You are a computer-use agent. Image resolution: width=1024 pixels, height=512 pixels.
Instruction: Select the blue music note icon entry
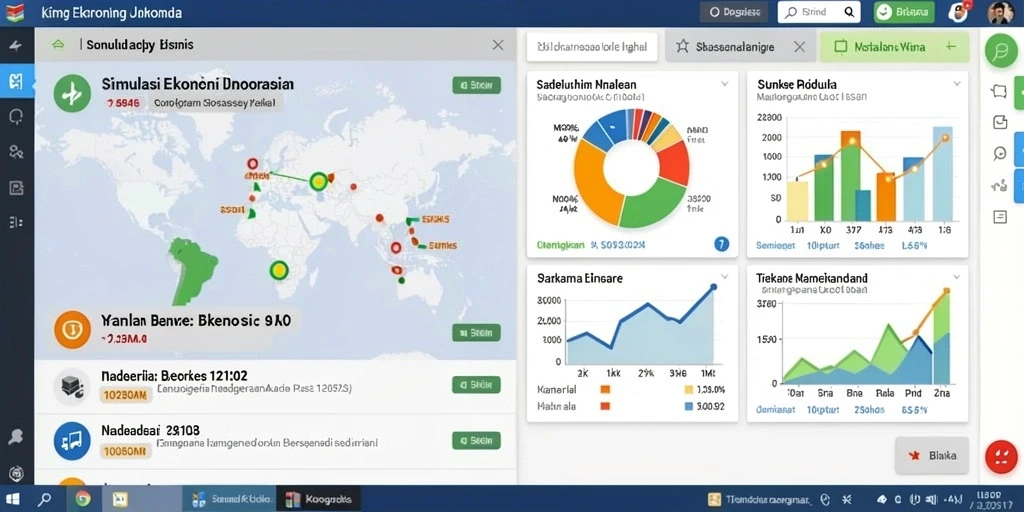[x=71, y=439]
